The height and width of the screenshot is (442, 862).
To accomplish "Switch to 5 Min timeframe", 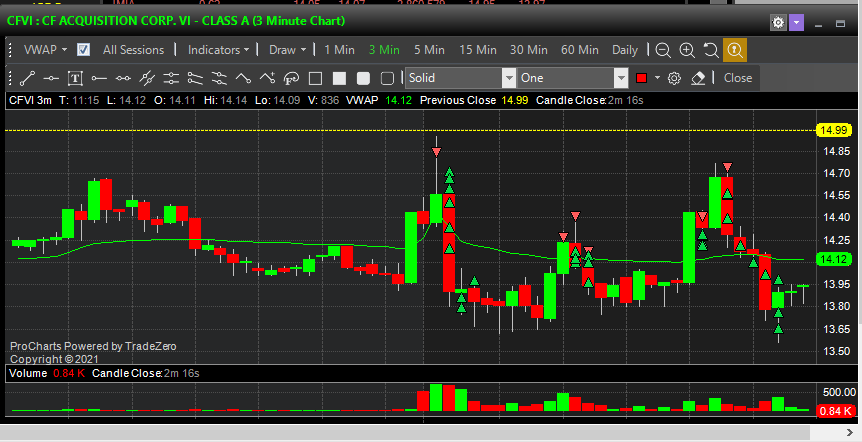I will [x=429, y=49].
